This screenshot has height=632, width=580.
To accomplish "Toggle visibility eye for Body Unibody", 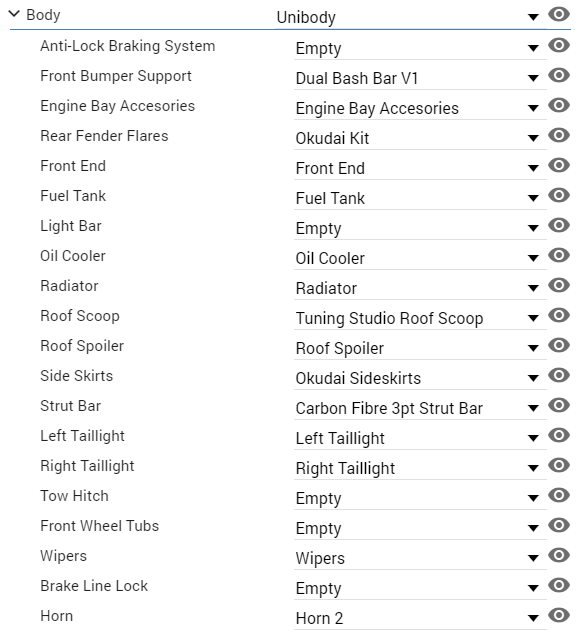I will [559, 15].
